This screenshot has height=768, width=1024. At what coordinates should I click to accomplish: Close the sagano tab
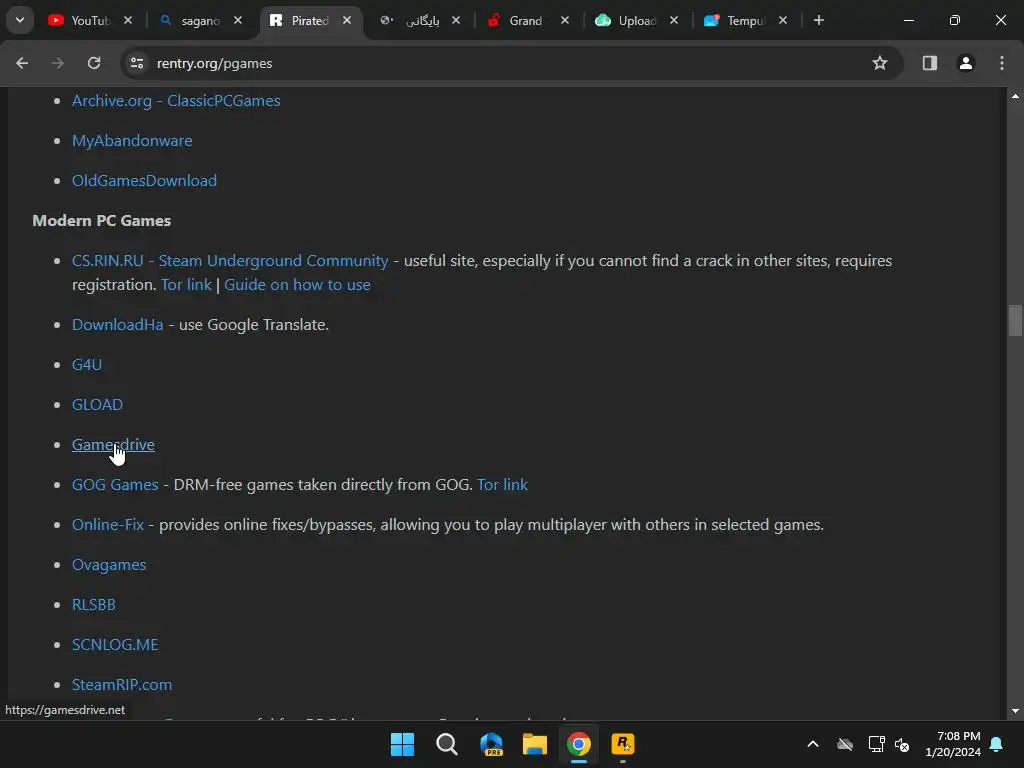point(238,20)
